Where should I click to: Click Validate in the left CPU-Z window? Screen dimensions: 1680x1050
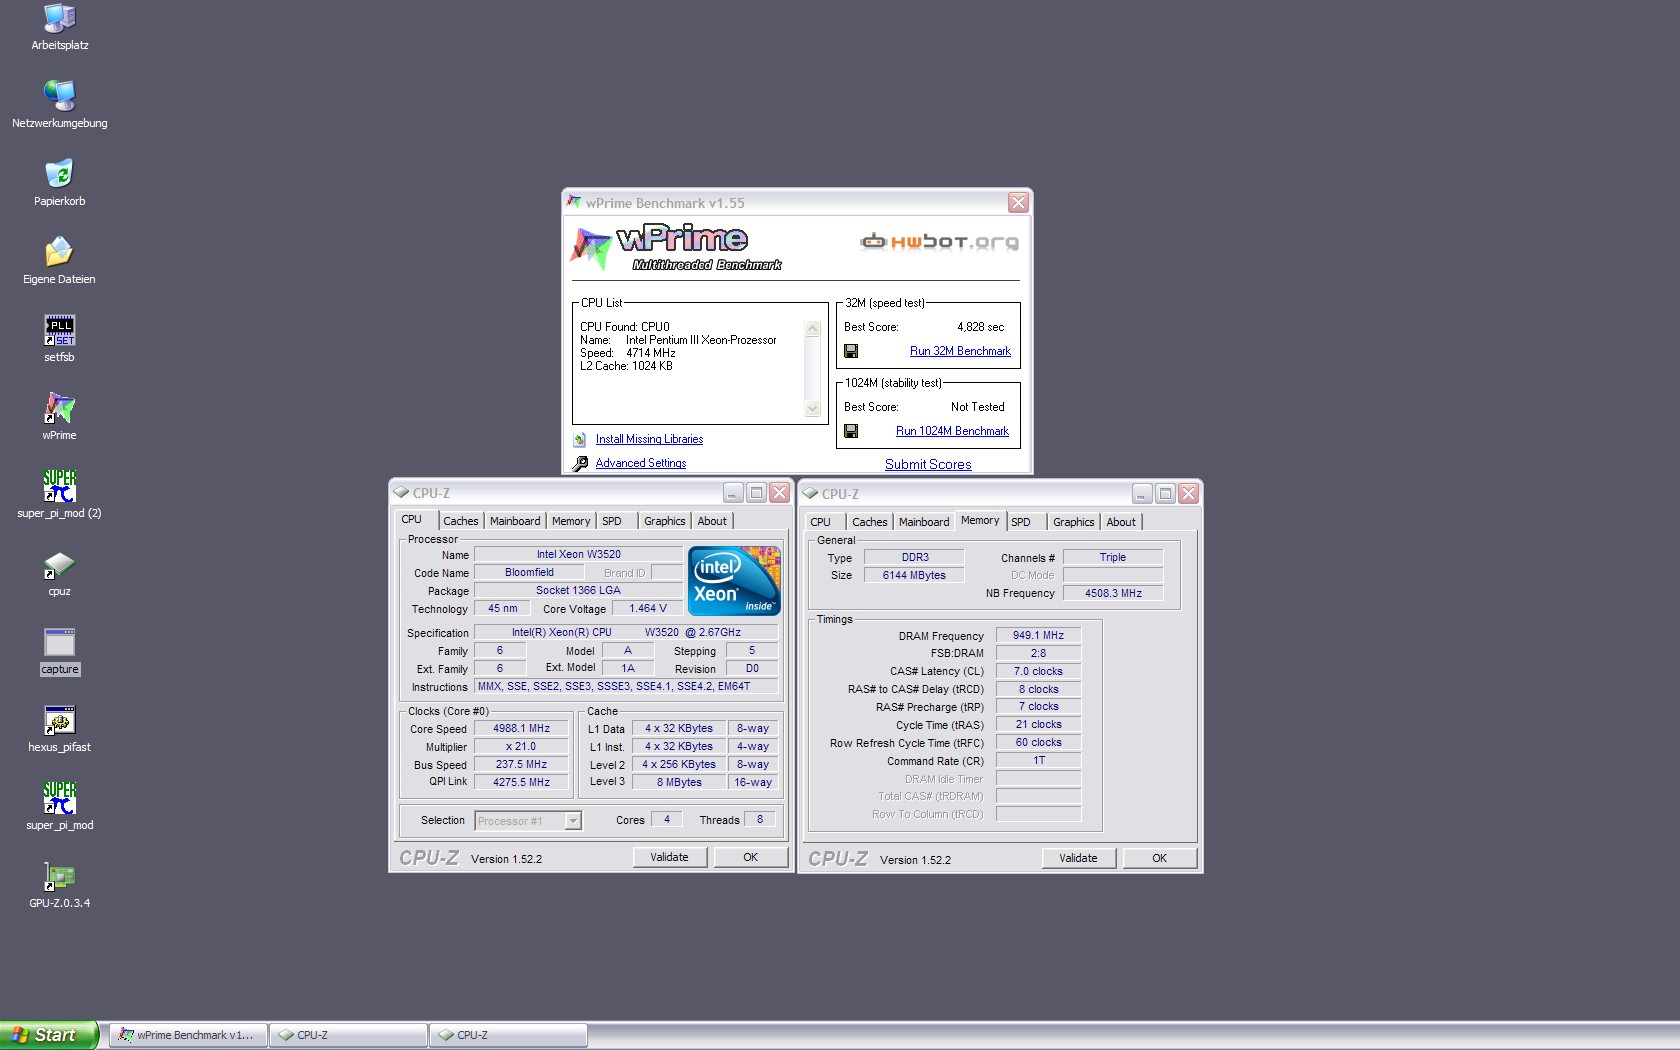click(670, 857)
